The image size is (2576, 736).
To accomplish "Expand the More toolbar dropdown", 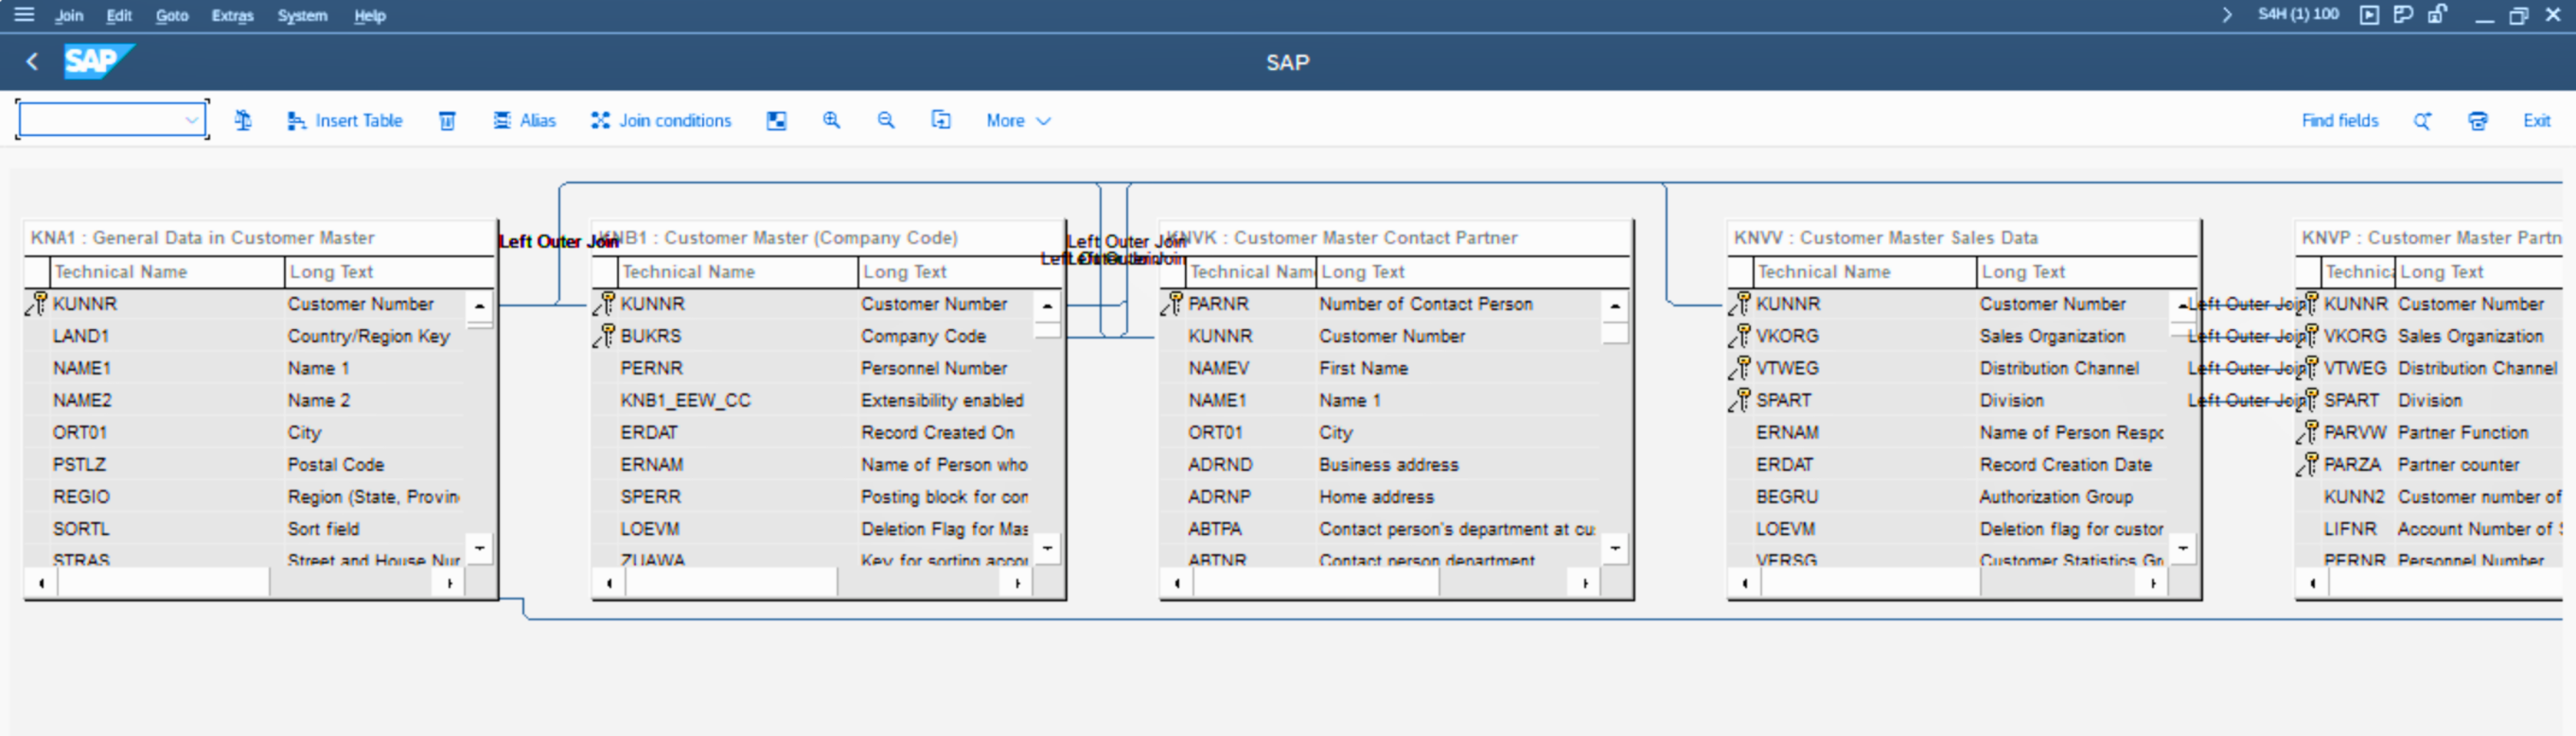I will (x=1017, y=120).
